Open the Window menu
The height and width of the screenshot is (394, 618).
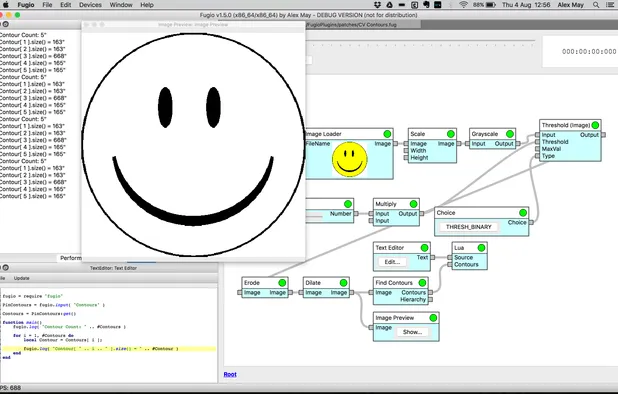[121, 5]
